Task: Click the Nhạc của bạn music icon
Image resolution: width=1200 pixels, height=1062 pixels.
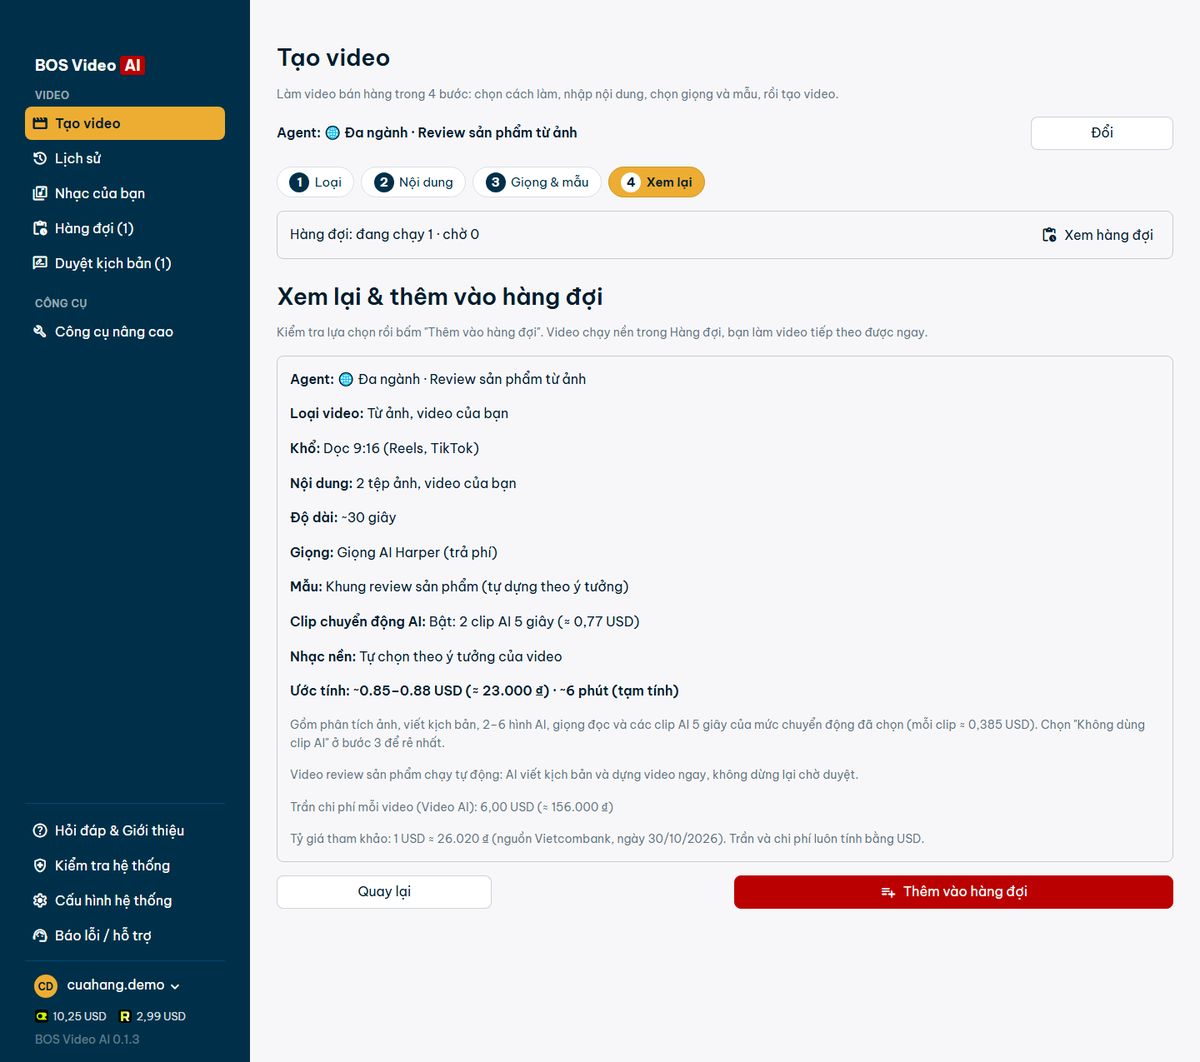Action: [40, 193]
